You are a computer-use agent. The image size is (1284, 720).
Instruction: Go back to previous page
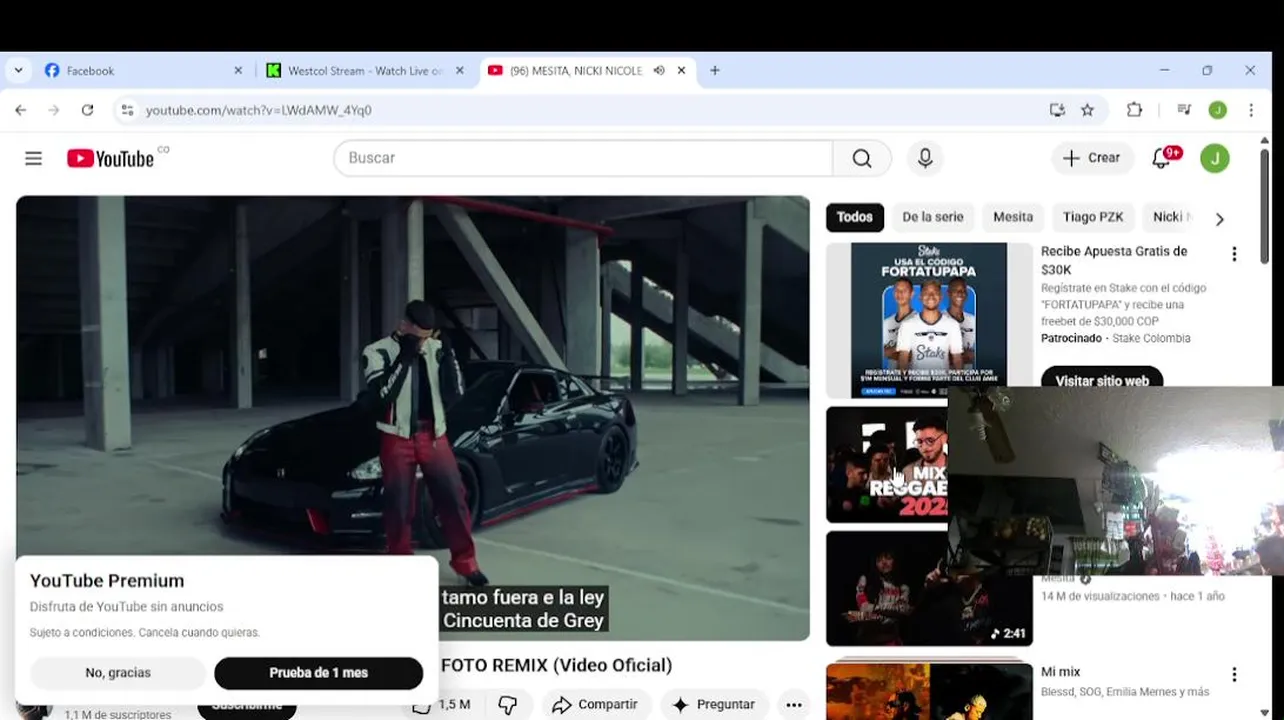21,110
